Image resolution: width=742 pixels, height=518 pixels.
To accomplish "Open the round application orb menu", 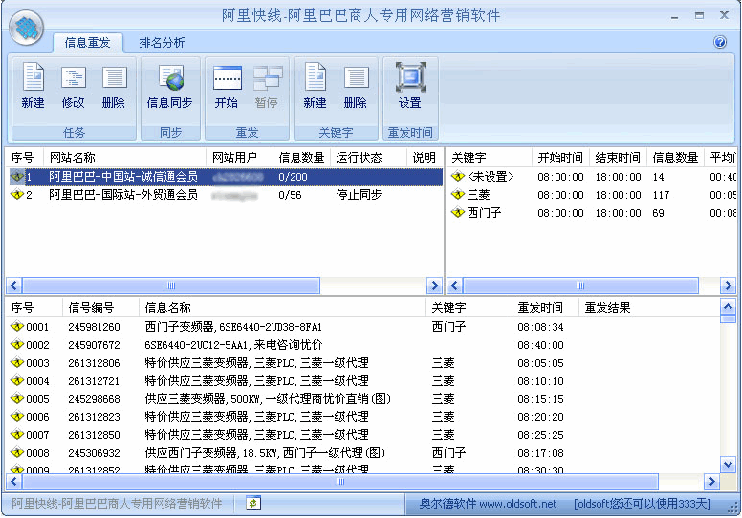I will 26,27.
